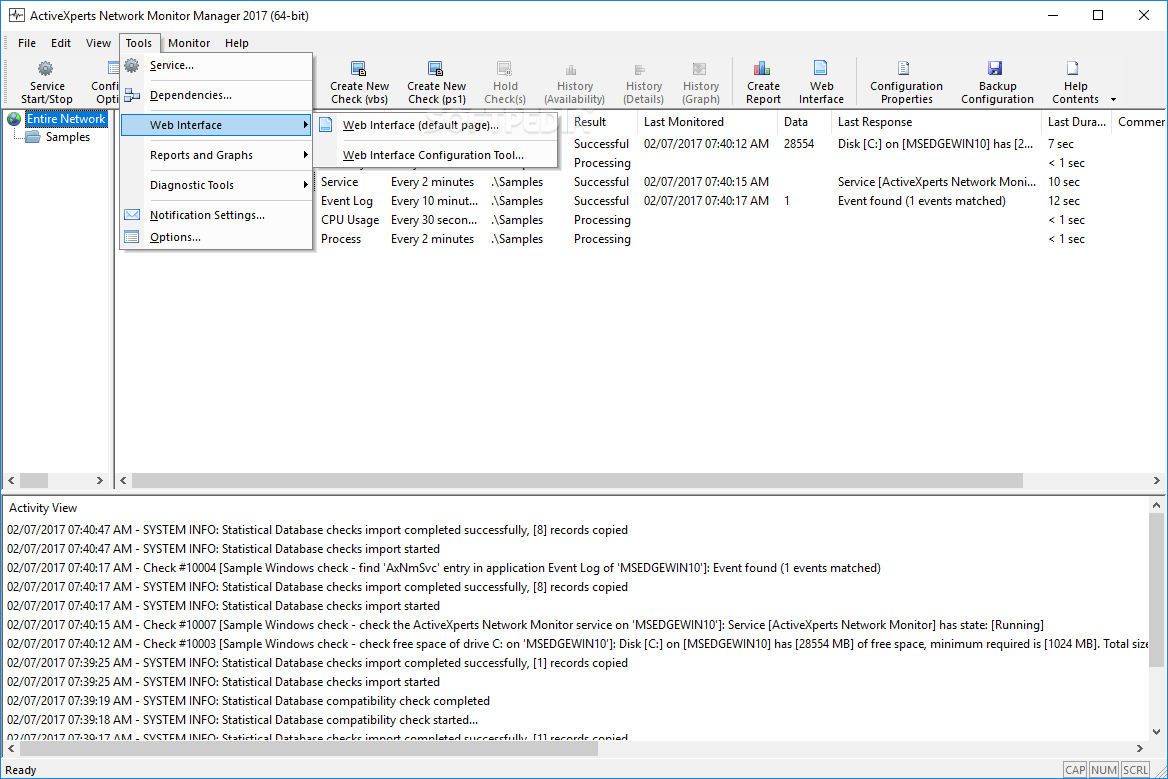
Task: Open Notification Settings... menu item
Action: click(x=216, y=214)
